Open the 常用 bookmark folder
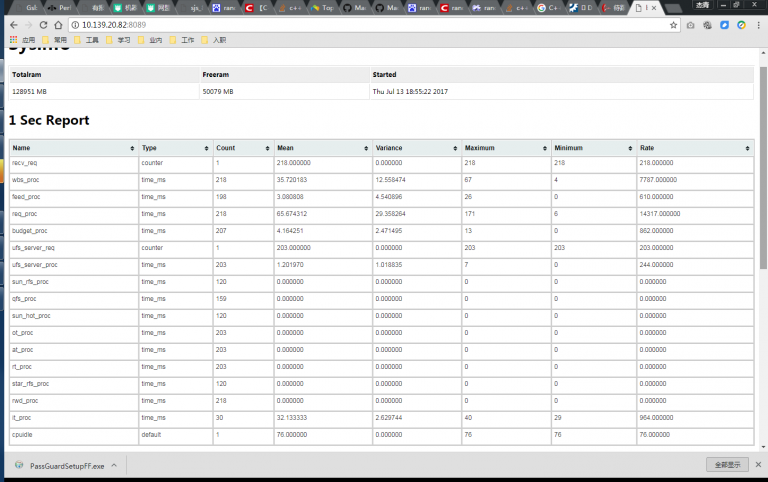Image resolution: width=768 pixels, height=482 pixels. tap(55, 40)
